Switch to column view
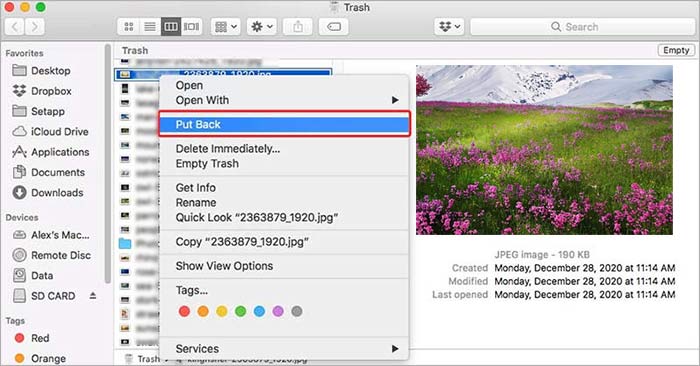700x366 pixels. pyautogui.click(x=171, y=27)
